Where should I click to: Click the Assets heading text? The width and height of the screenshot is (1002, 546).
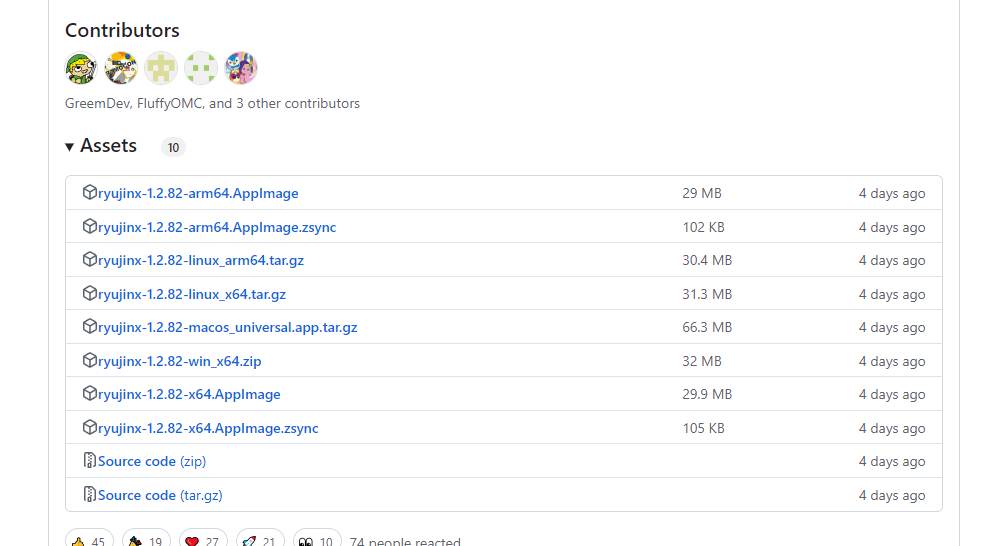tap(109, 146)
